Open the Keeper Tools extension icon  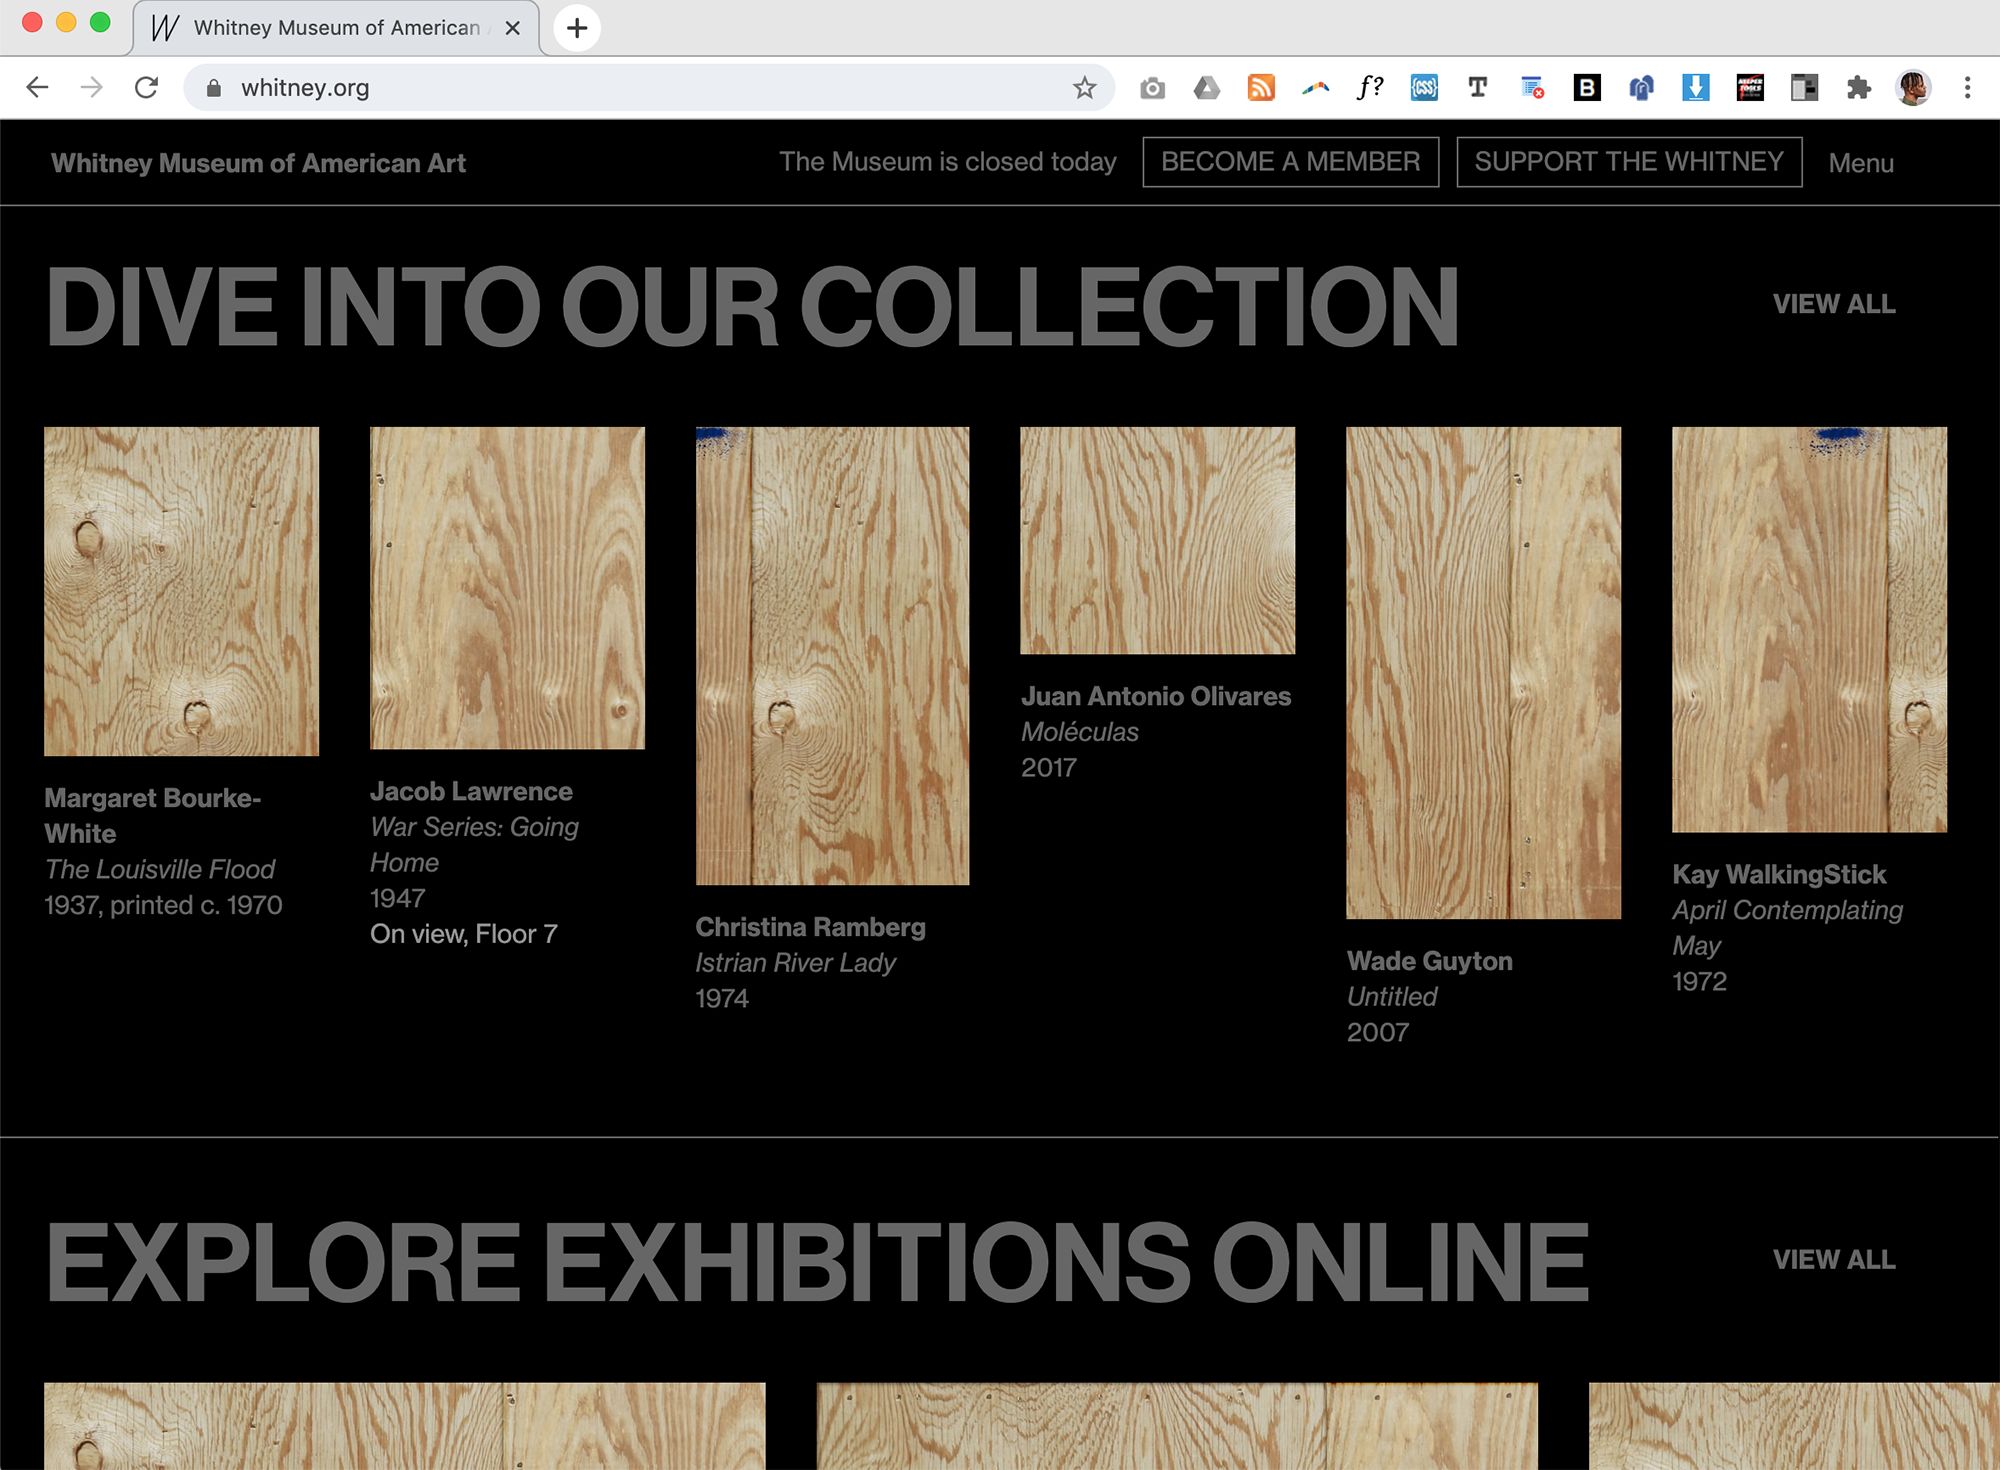[1750, 88]
